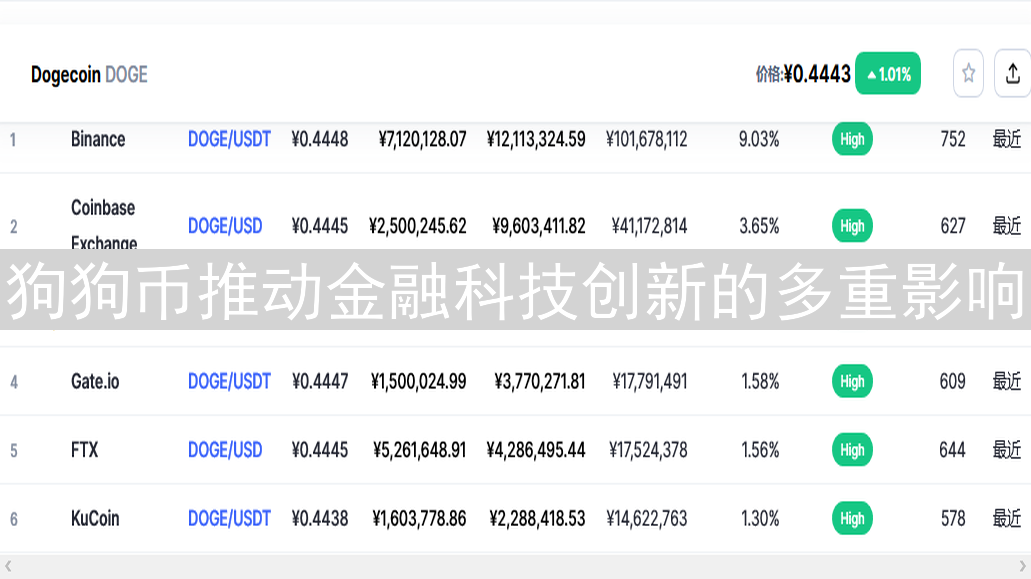Click Binance value ¥7,120,128.07
Viewport: 1031px width, 579px height.
point(422,139)
